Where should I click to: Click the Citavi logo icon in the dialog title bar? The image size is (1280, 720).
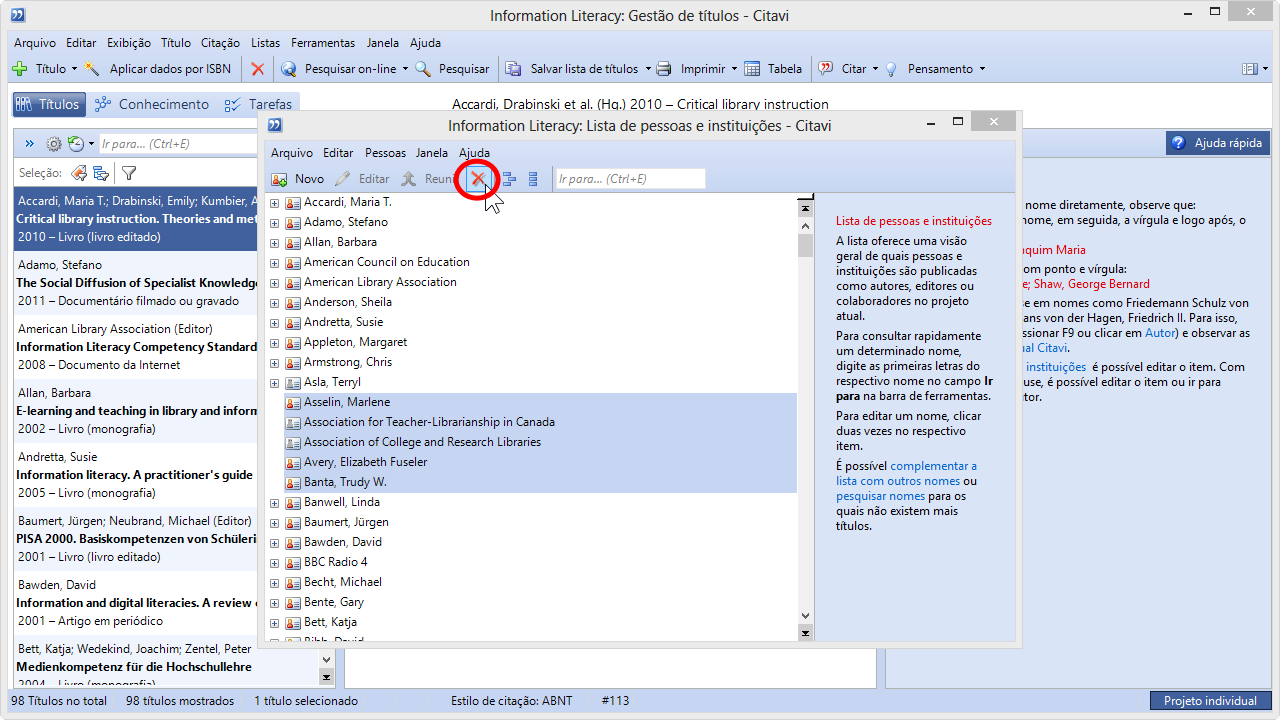[x=275, y=124]
